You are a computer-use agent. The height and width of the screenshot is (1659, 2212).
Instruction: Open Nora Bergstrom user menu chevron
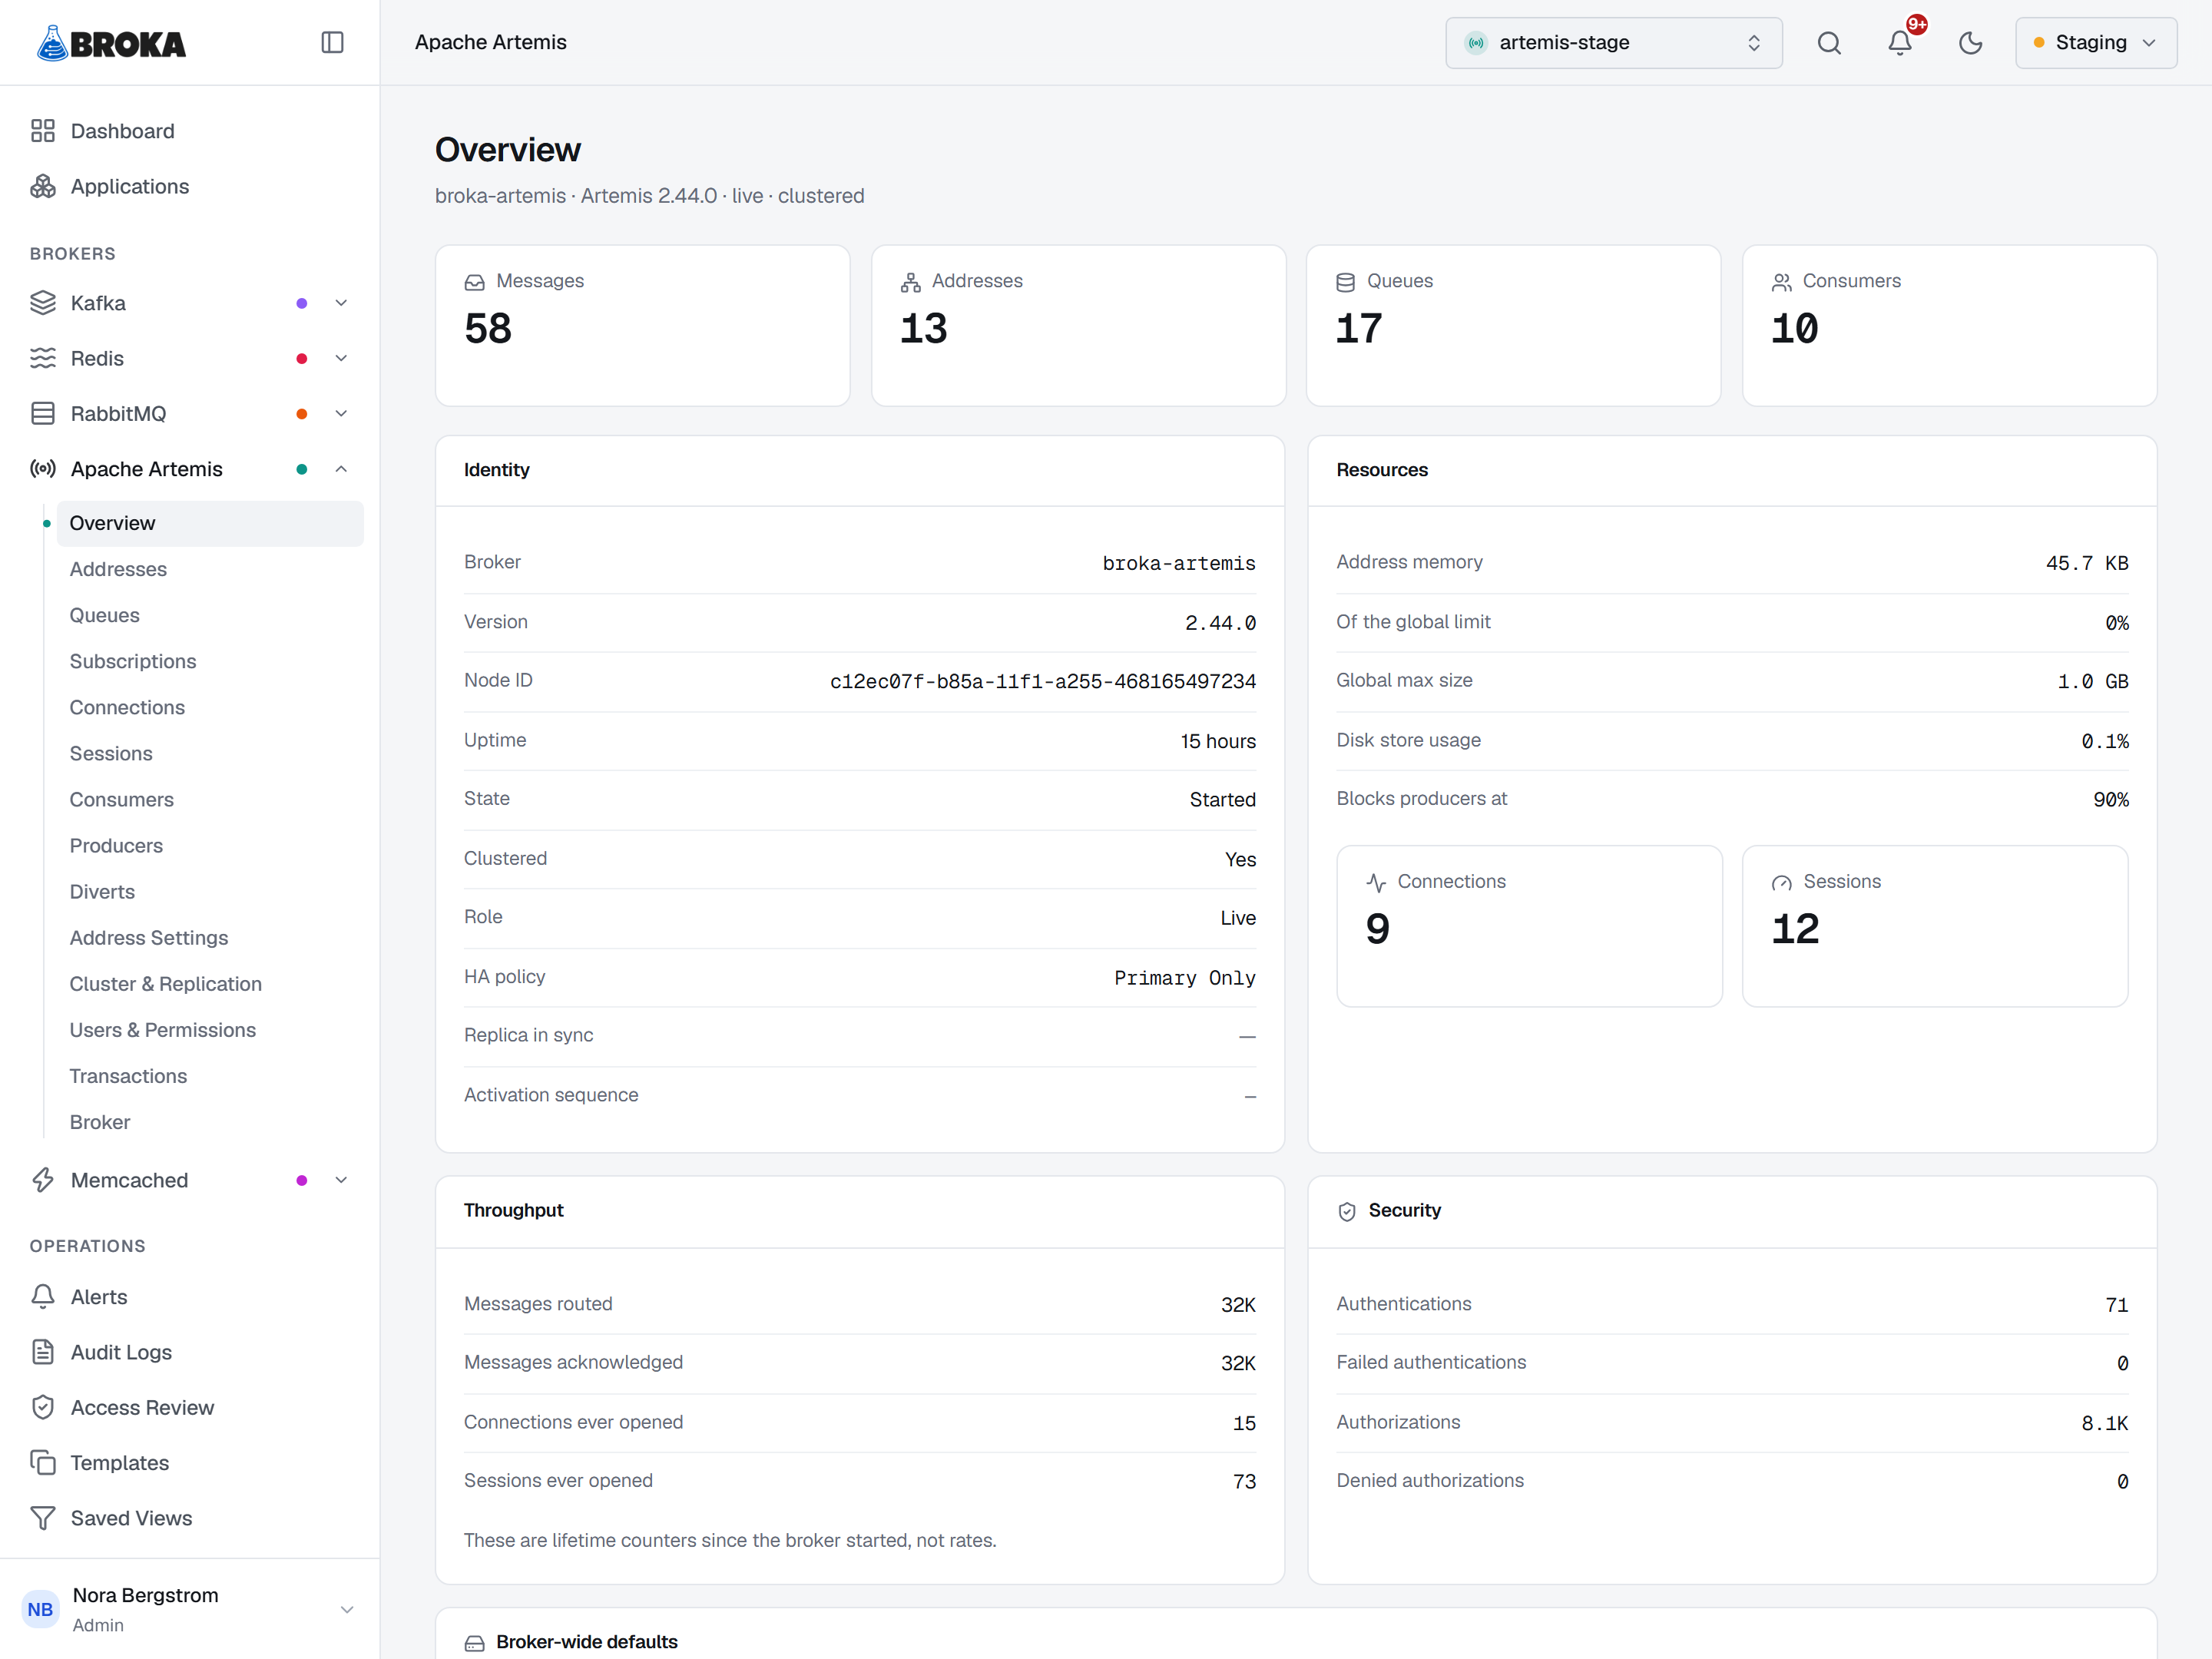pos(347,1609)
